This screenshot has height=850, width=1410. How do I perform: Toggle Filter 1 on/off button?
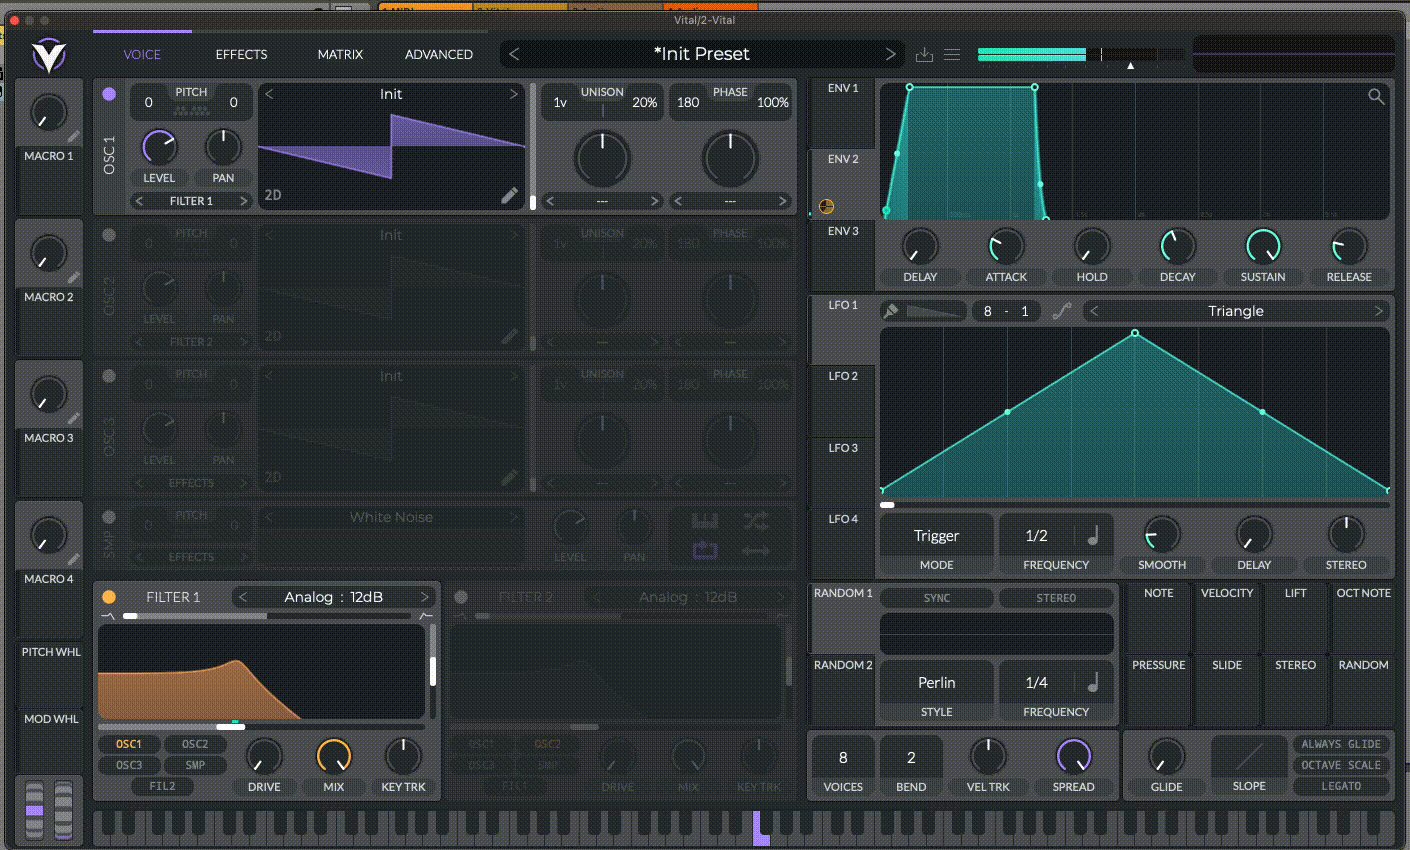pos(109,597)
